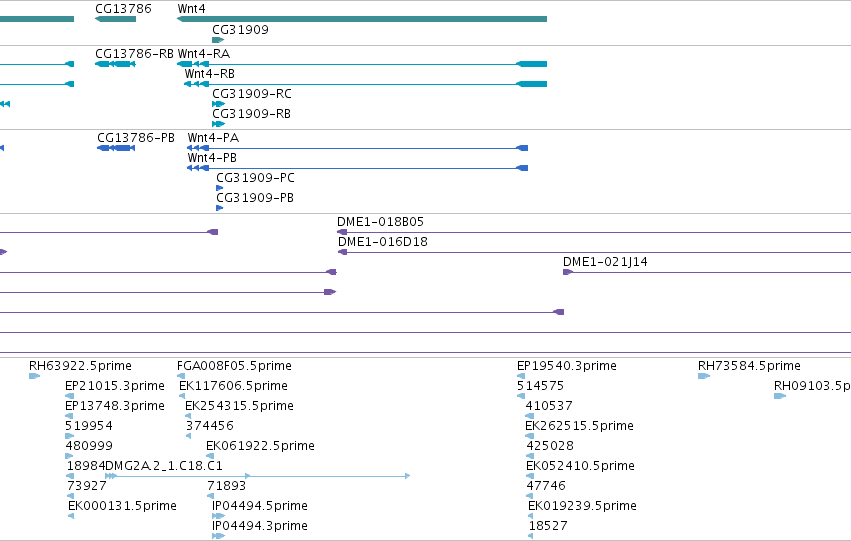Click the Wnt4-PB label

(212, 158)
